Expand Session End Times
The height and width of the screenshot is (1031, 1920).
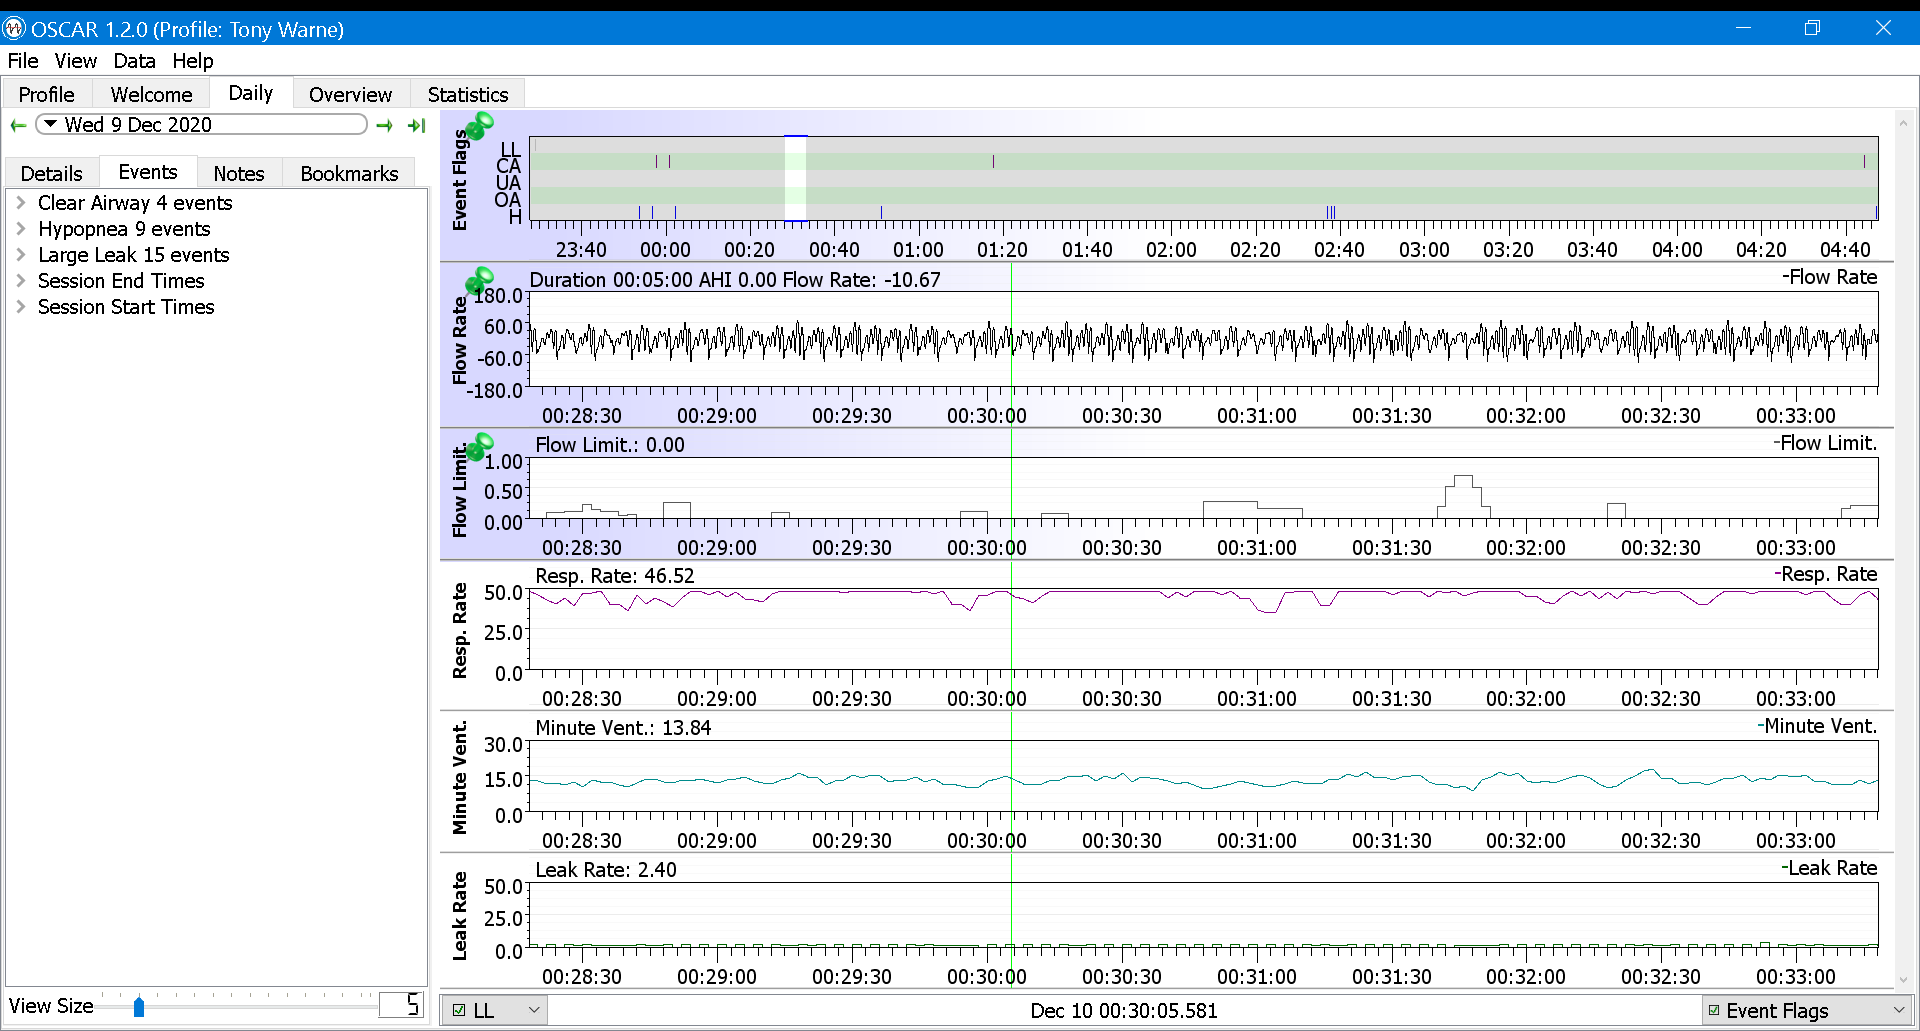(20, 280)
